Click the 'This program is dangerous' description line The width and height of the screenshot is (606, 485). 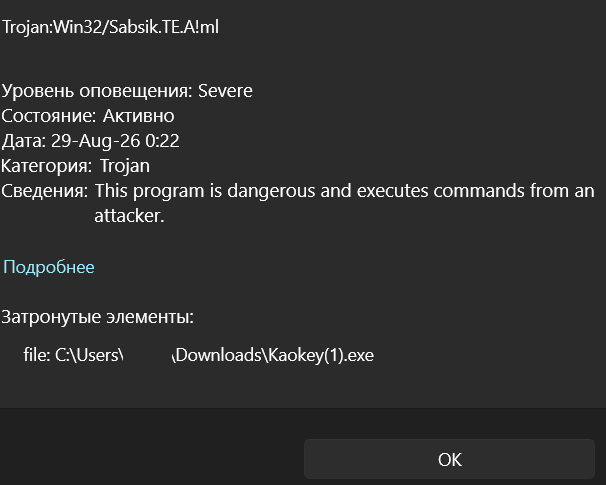[345, 191]
